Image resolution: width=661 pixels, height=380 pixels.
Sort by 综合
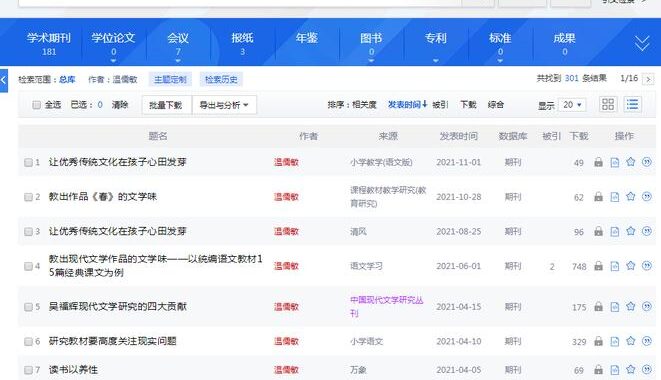496,105
